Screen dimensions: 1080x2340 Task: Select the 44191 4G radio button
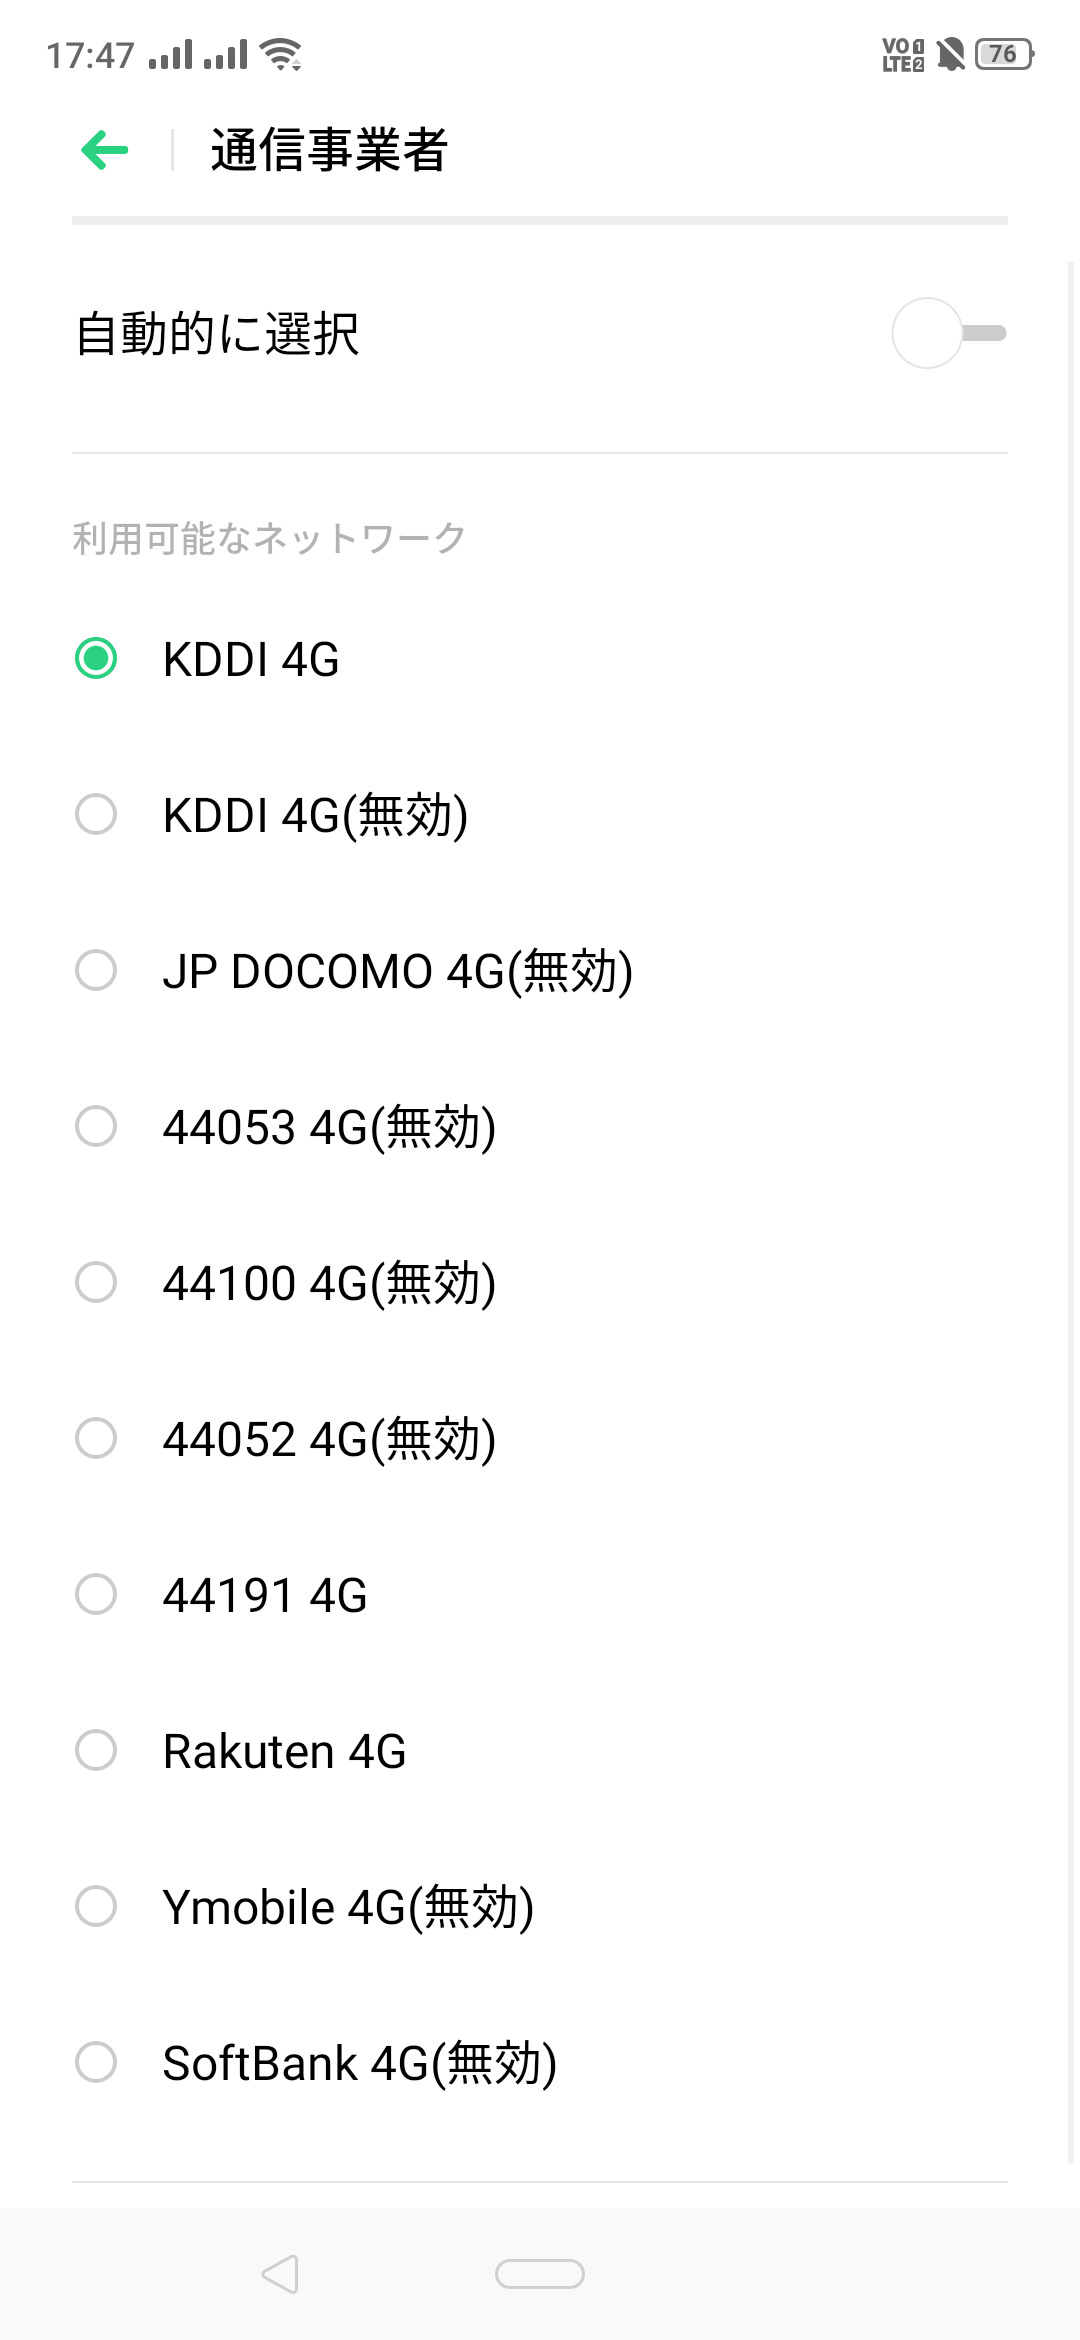(x=96, y=1594)
